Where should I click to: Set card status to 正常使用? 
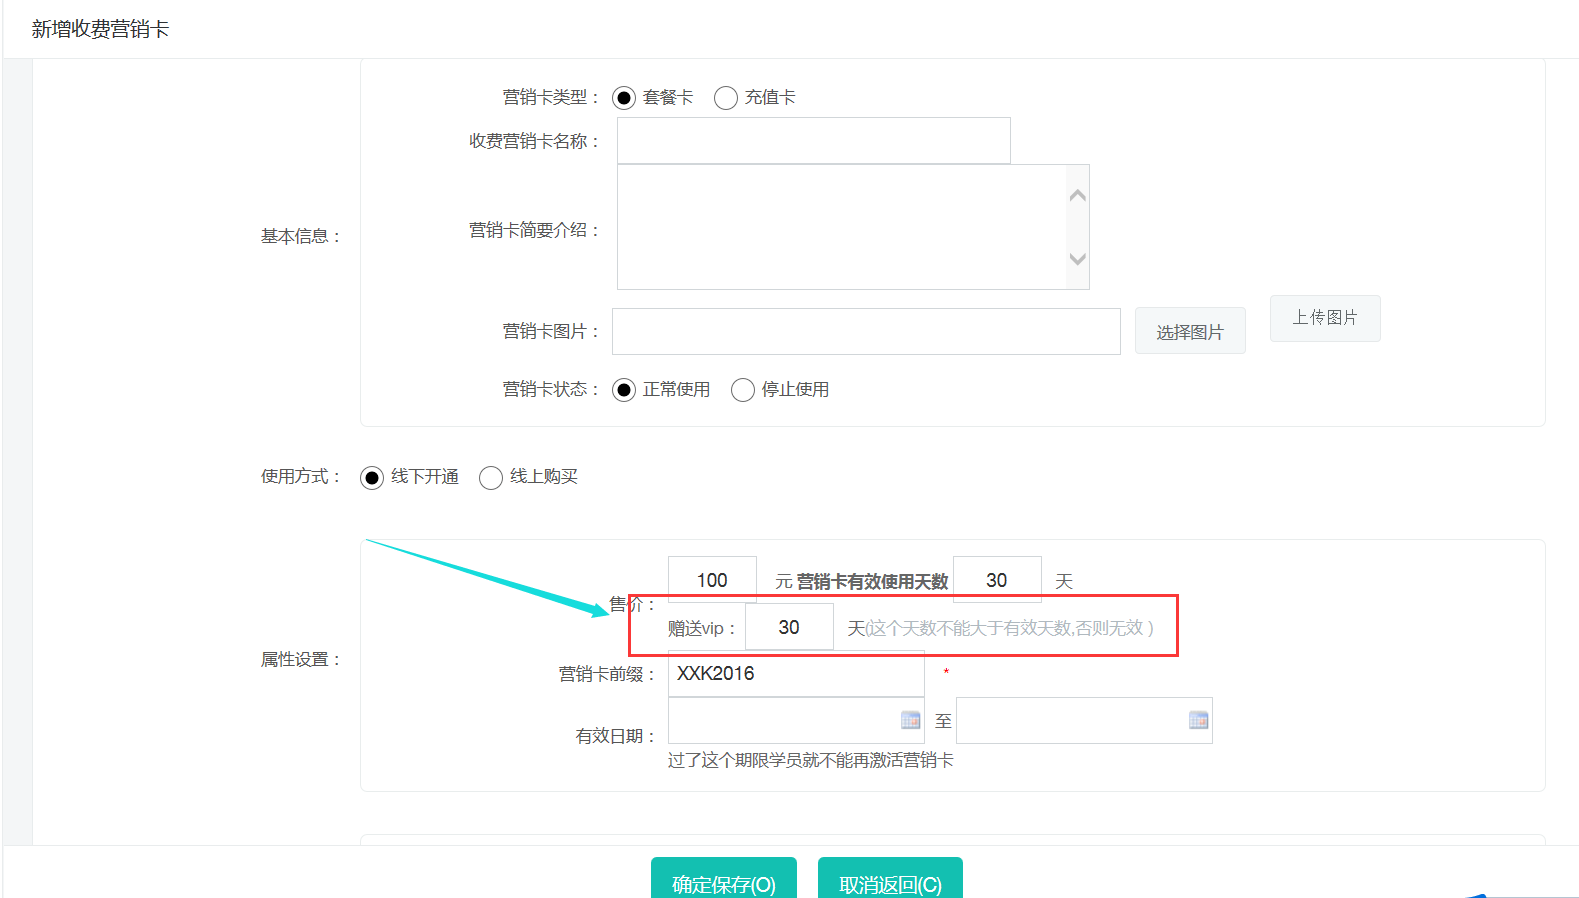point(624,390)
